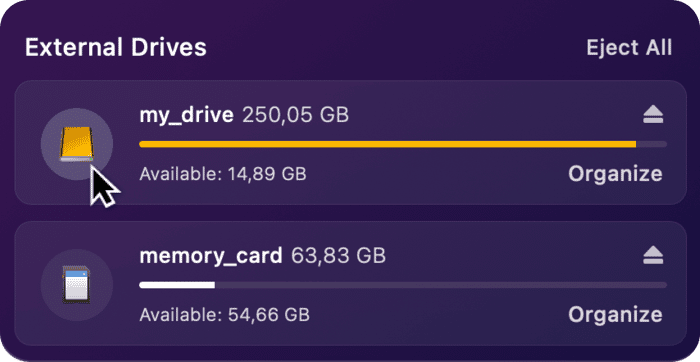This screenshot has width=700, height=362.
Task: Organize the memory_card volume
Action: pyautogui.click(x=615, y=315)
